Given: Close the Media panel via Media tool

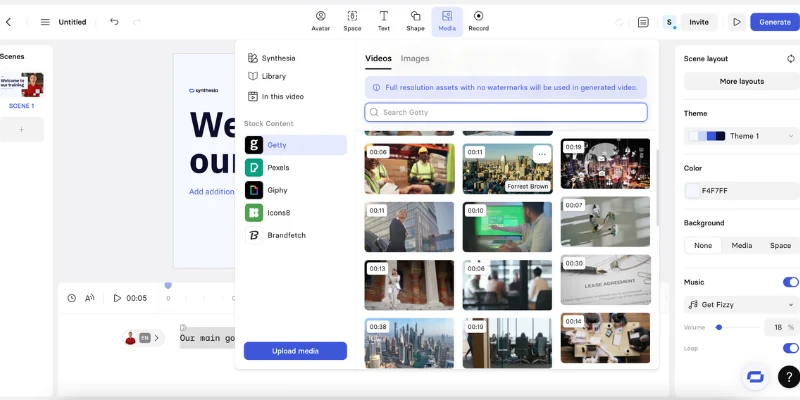Looking at the screenshot, I should click(x=447, y=21).
